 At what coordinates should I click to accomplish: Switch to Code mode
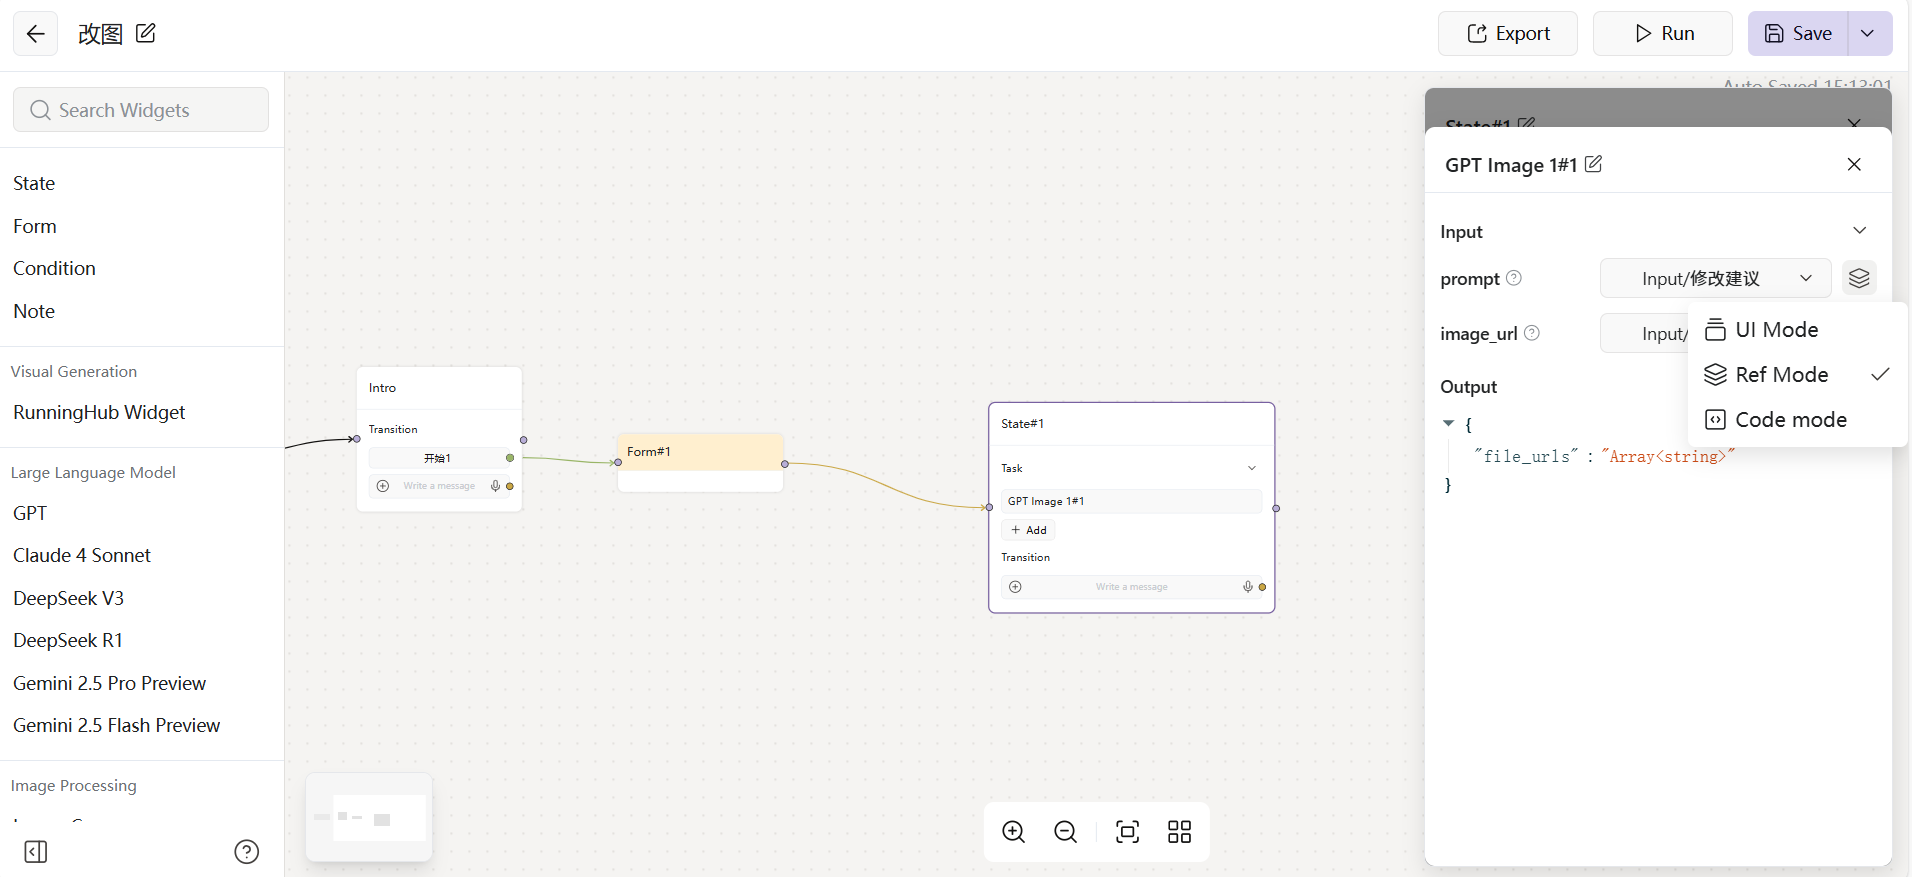tap(1790, 420)
